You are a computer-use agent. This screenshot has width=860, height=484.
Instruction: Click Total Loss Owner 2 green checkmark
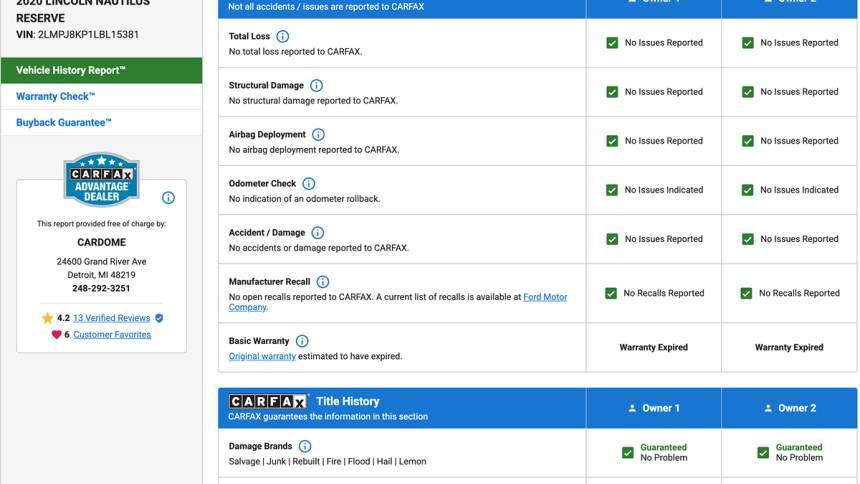[748, 43]
